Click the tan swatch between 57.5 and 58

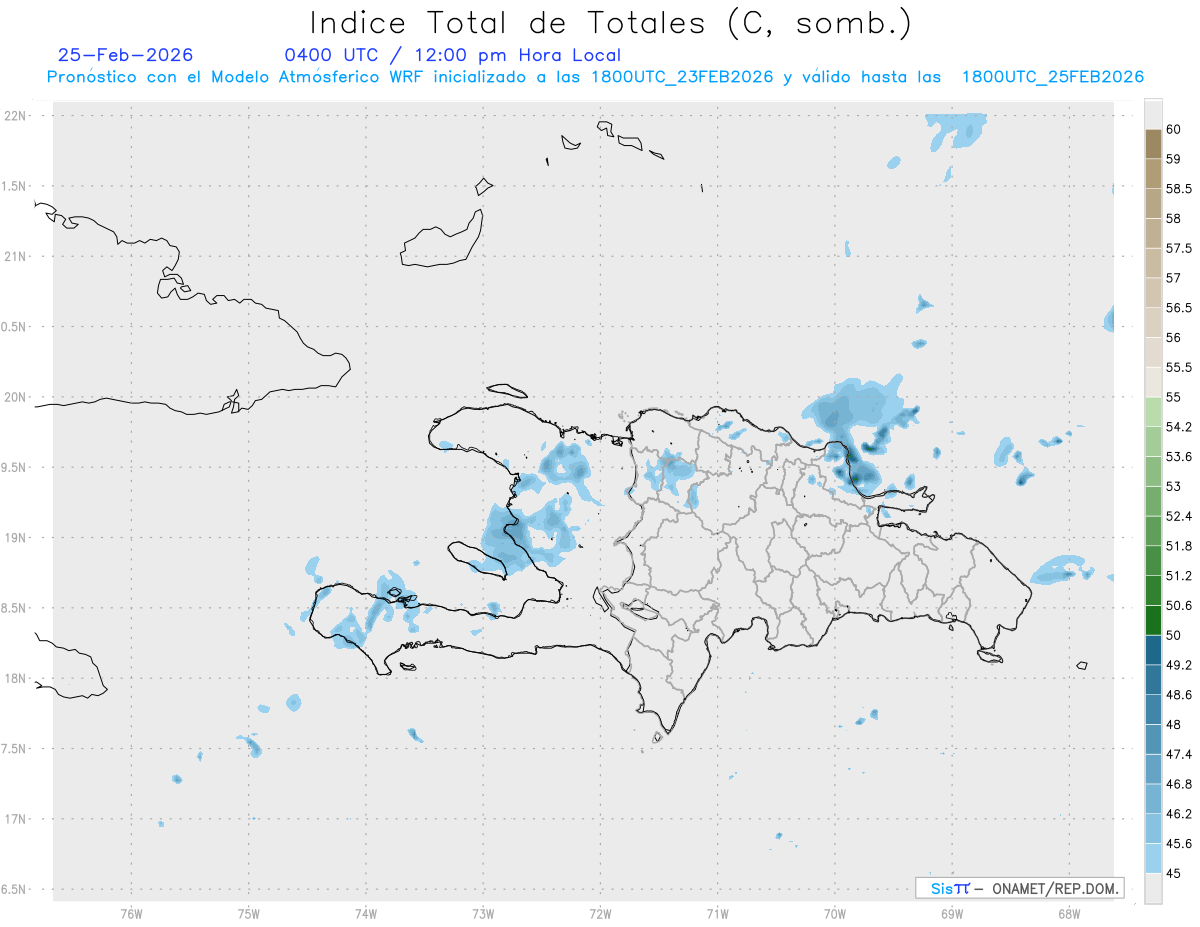(1153, 233)
